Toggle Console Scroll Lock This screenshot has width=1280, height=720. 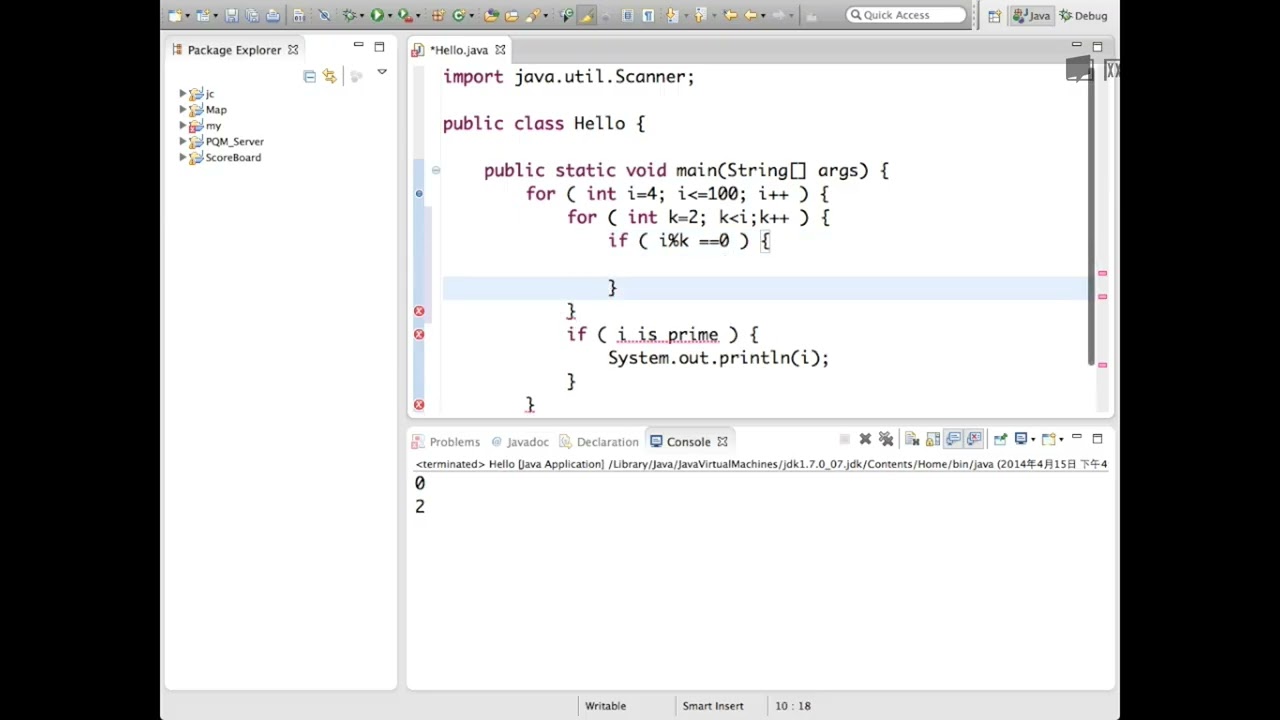[x=933, y=439]
